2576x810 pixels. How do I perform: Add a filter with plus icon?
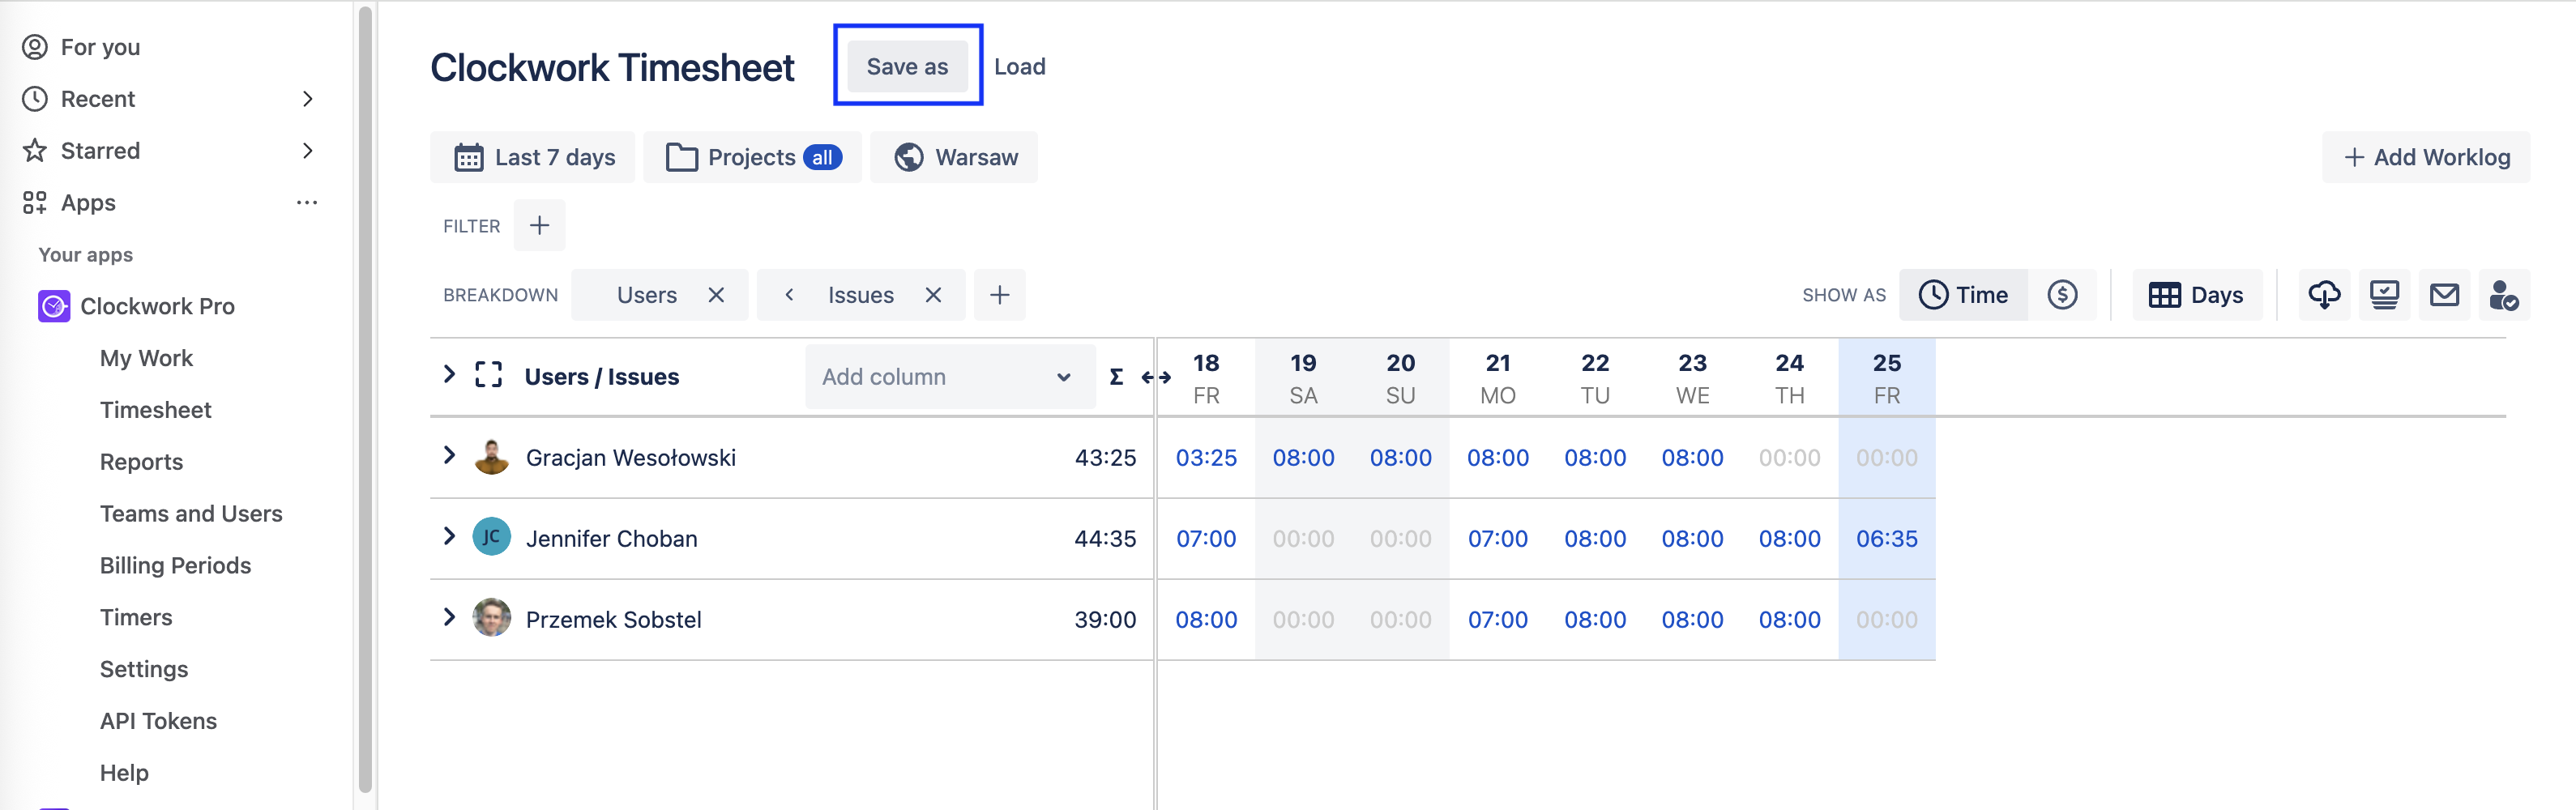click(x=539, y=226)
